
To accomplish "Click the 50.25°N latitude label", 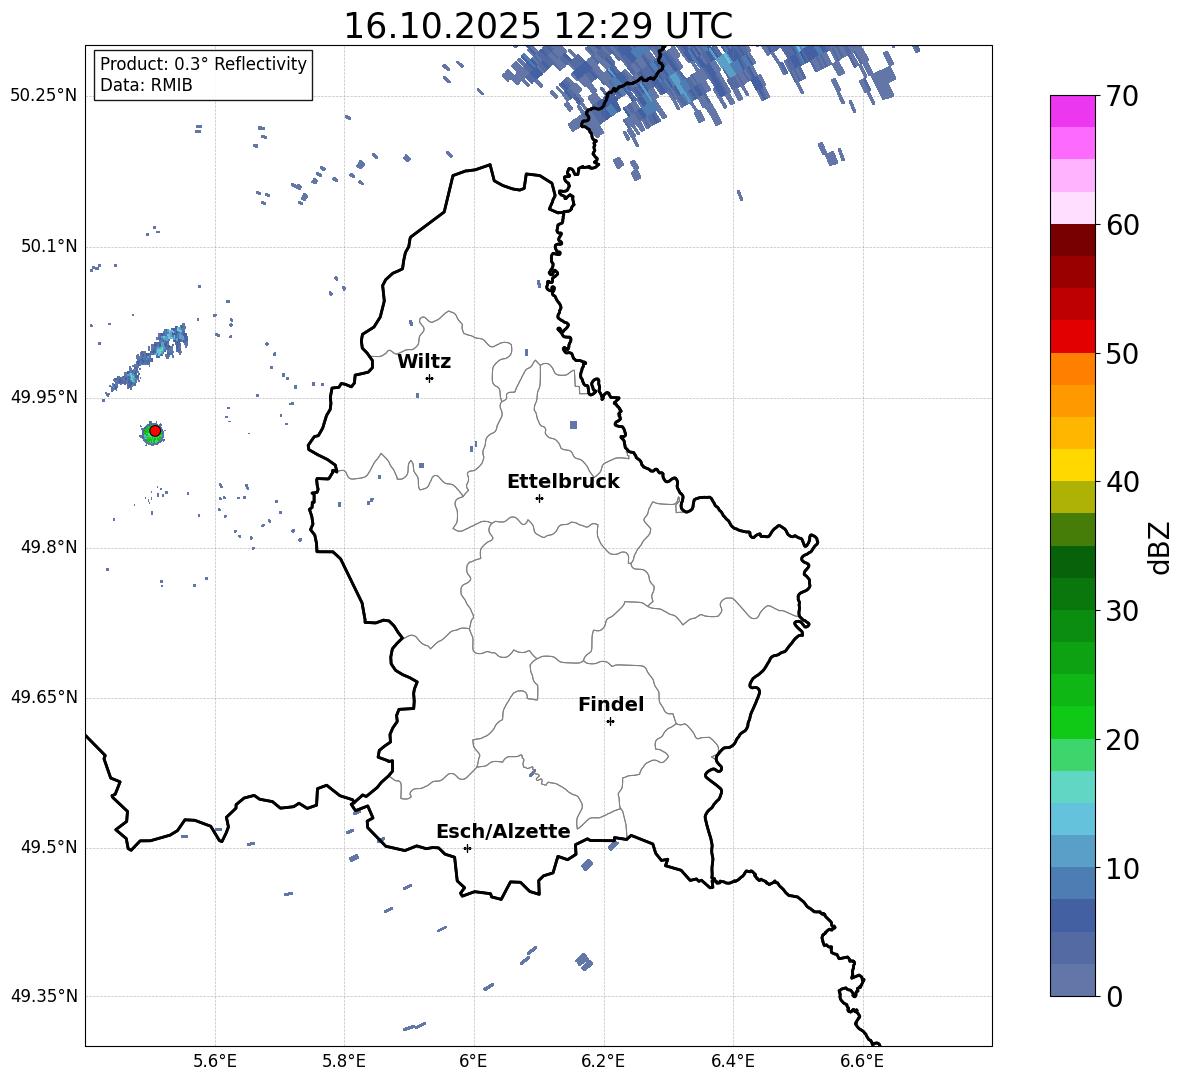I will coord(43,96).
